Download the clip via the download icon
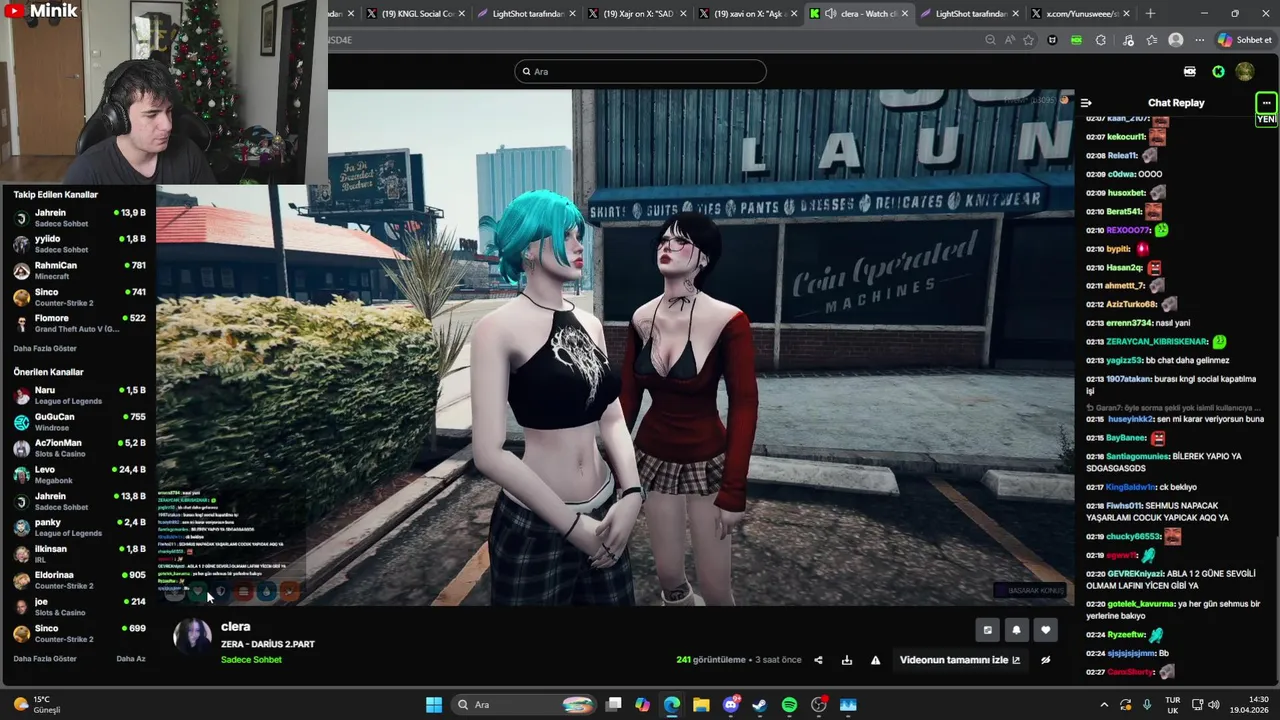The height and width of the screenshot is (720, 1280). (847, 660)
